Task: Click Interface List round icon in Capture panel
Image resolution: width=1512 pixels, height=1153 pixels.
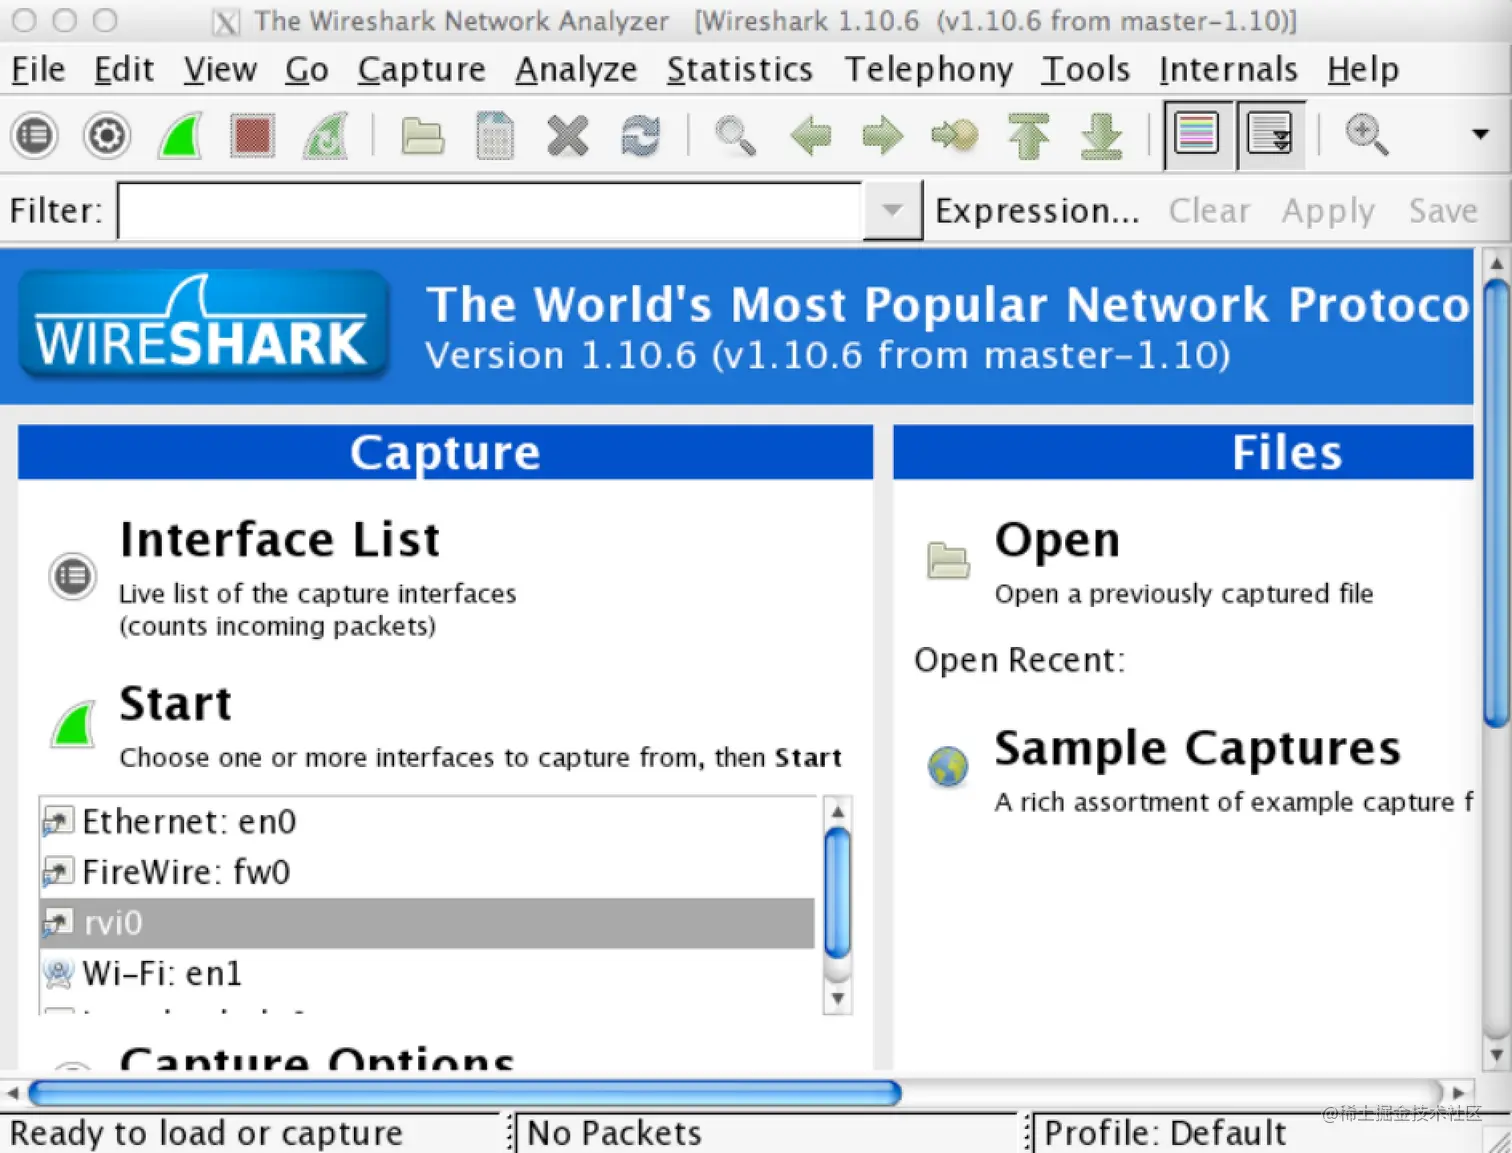Action: click(x=73, y=576)
